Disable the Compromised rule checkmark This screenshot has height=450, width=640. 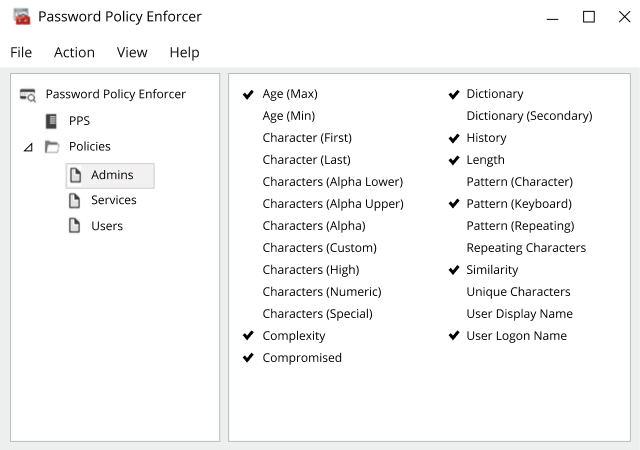pyautogui.click(x=248, y=358)
